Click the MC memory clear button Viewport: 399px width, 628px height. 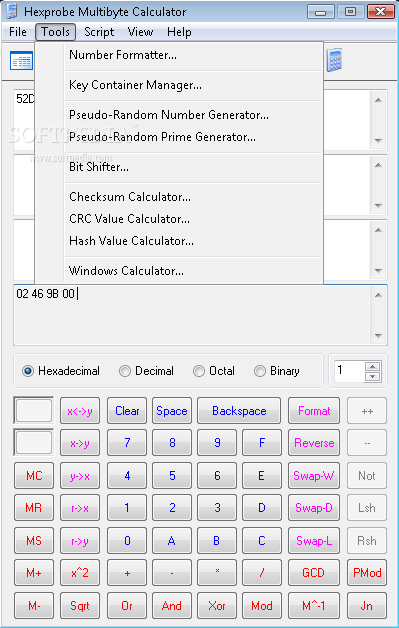[34, 476]
